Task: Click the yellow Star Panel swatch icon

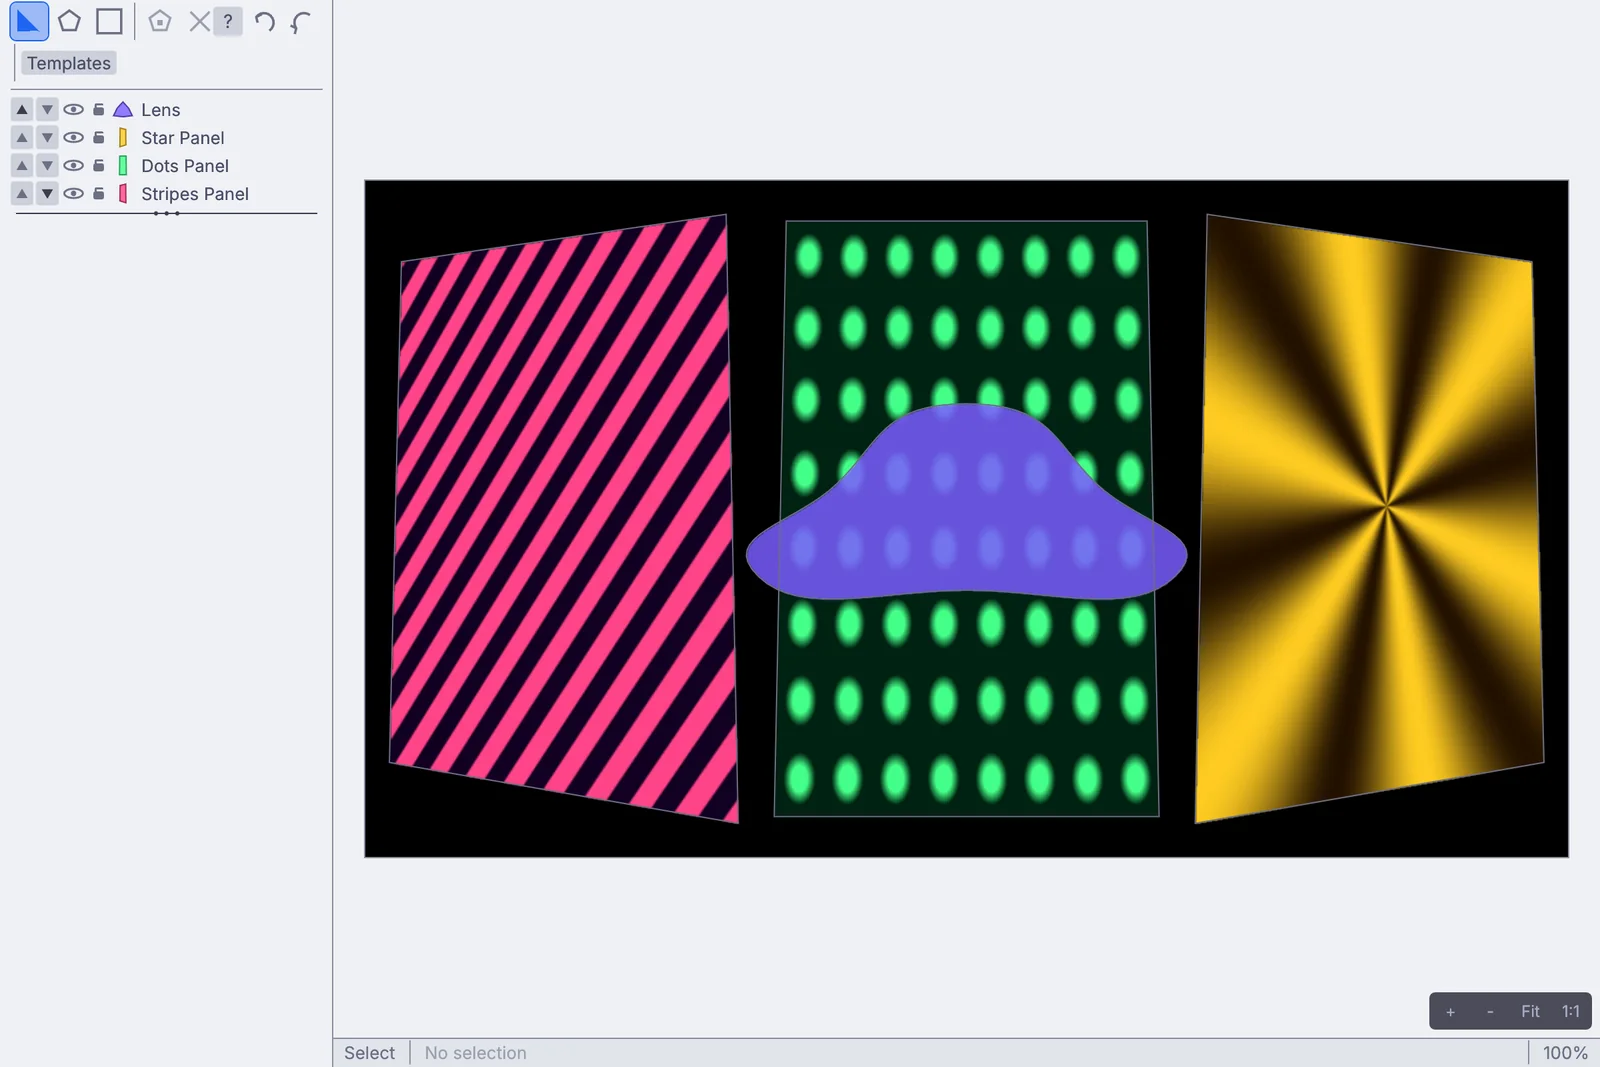Action: pyautogui.click(x=123, y=137)
